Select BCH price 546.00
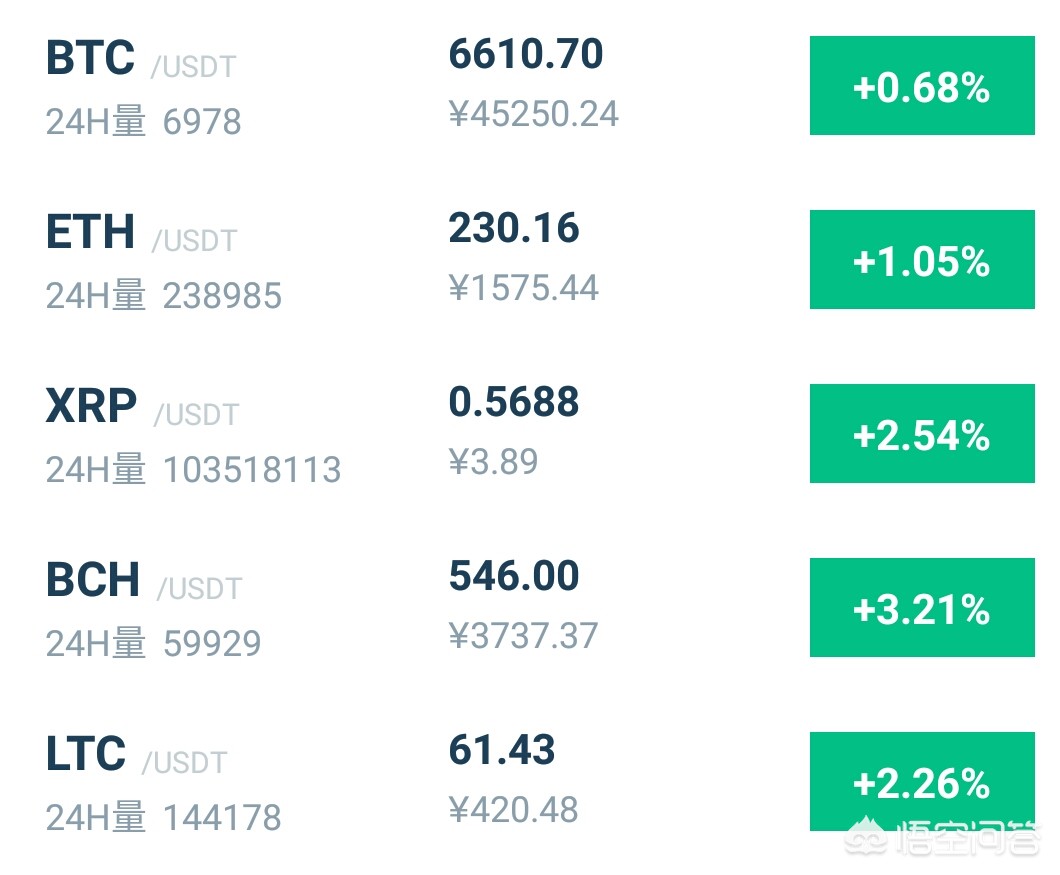 514,575
